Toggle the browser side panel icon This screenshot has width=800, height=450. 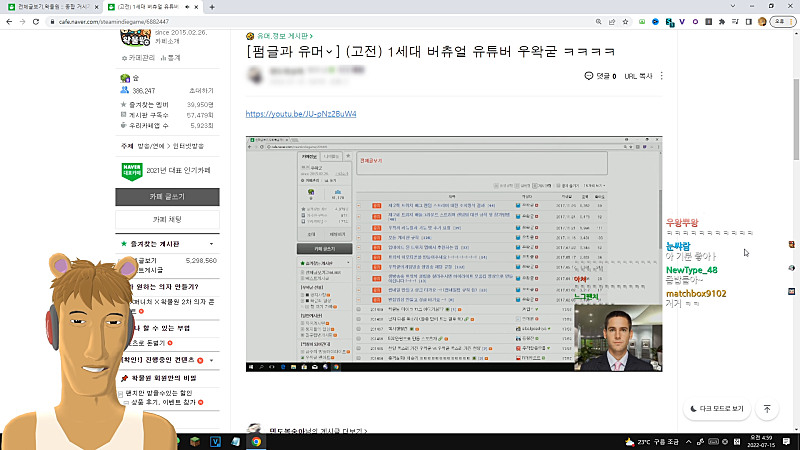pos(748,22)
